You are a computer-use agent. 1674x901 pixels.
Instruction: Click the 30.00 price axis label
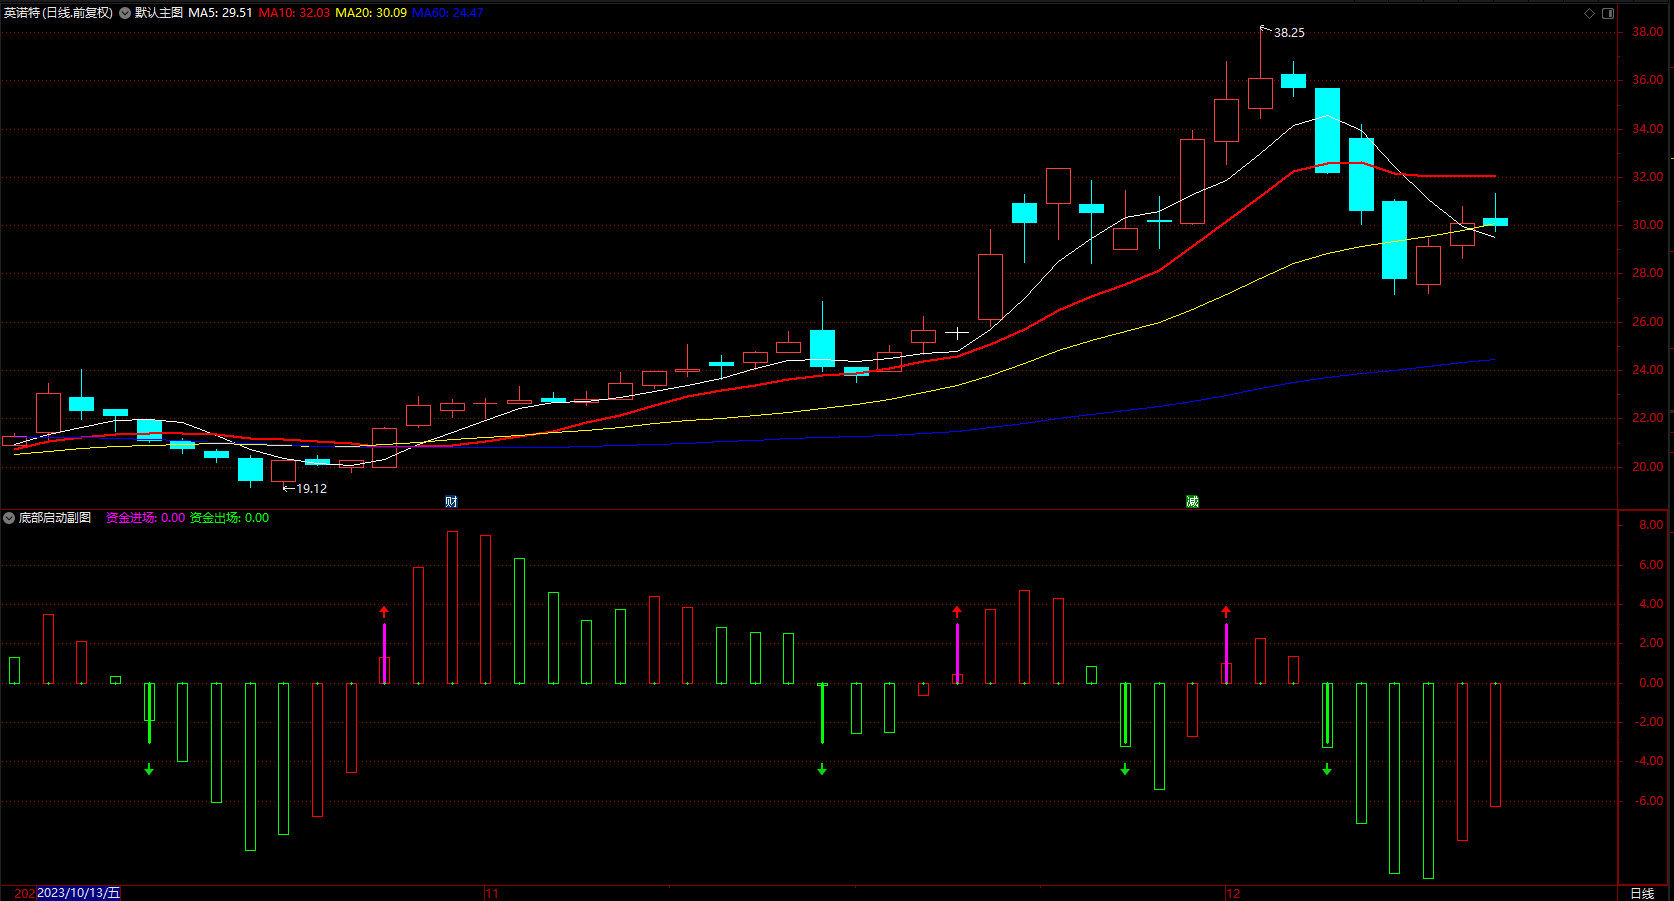[x=1648, y=225]
